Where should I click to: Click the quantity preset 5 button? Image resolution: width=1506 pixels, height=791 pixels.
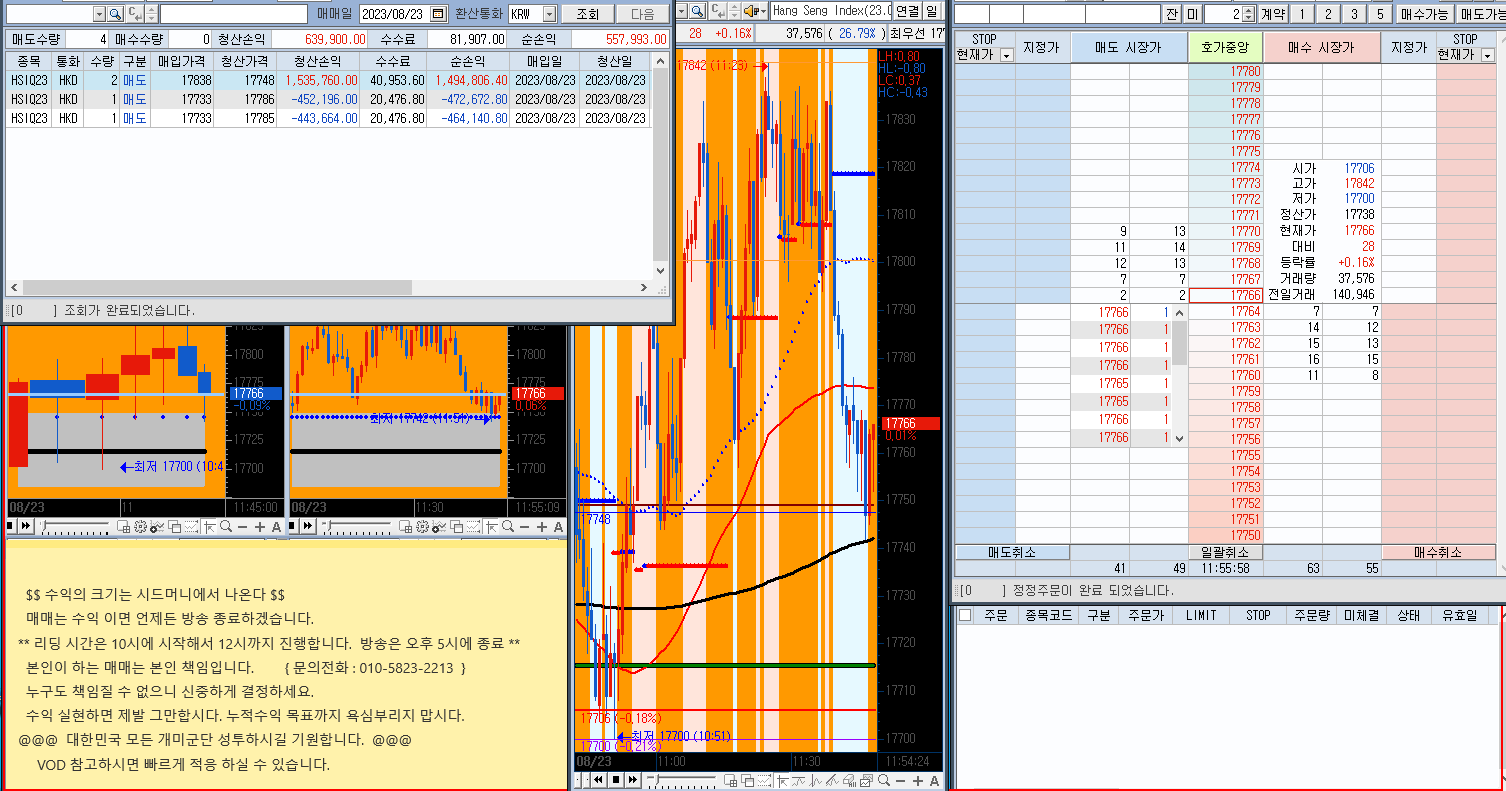pos(1379,14)
